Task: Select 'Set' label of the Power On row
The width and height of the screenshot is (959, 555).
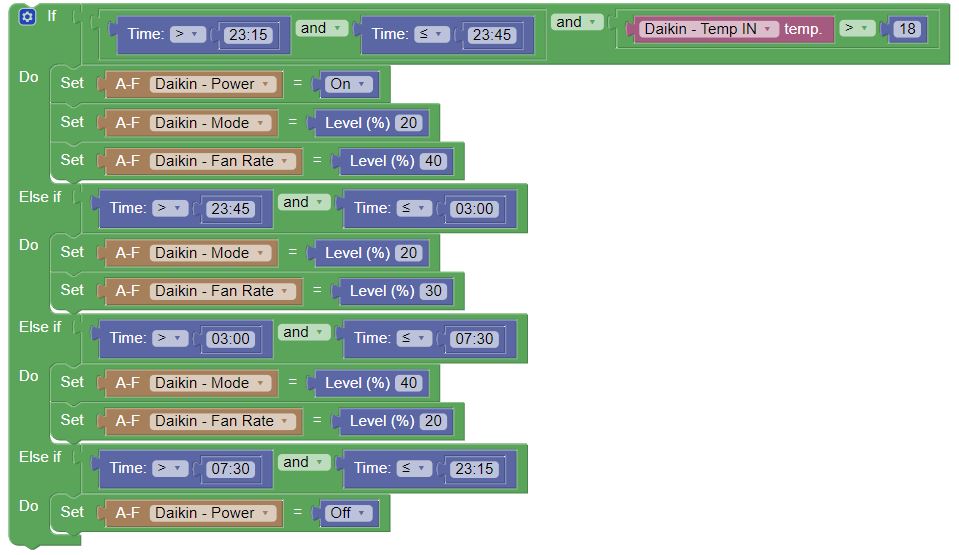Action: (72, 83)
